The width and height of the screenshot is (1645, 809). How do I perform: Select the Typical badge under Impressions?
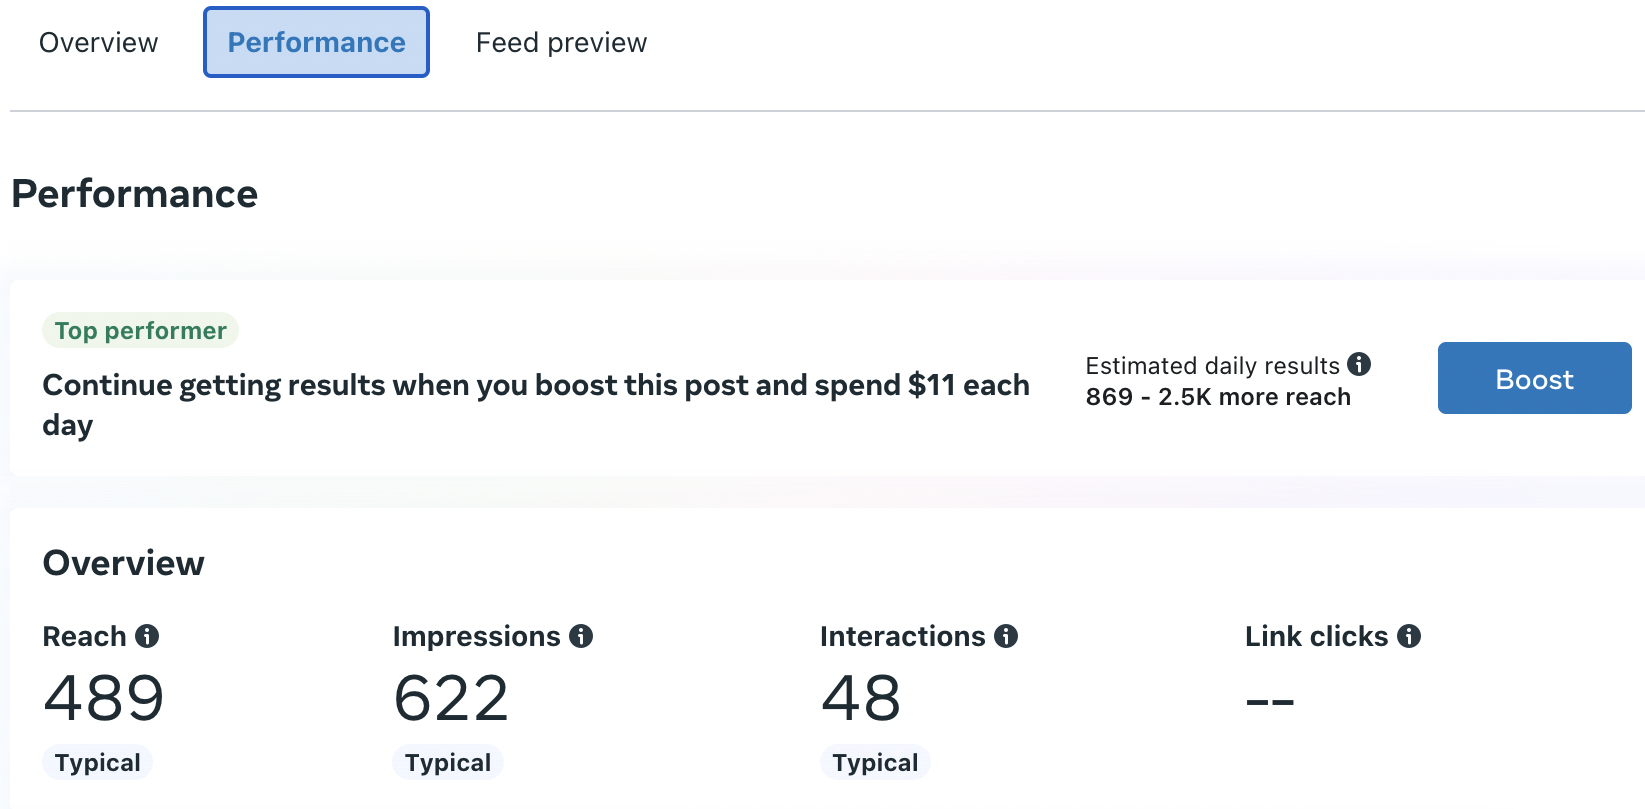[x=447, y=762]
